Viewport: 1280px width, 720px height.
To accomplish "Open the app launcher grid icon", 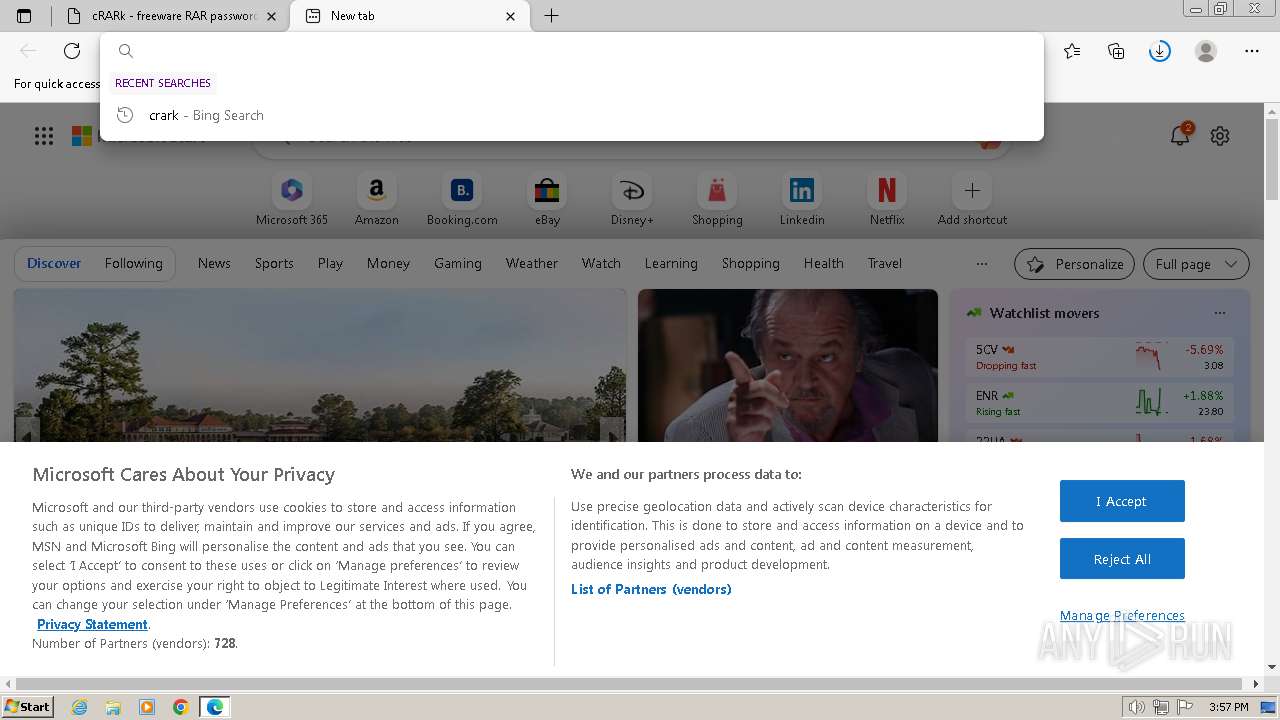I will (44, 136).
